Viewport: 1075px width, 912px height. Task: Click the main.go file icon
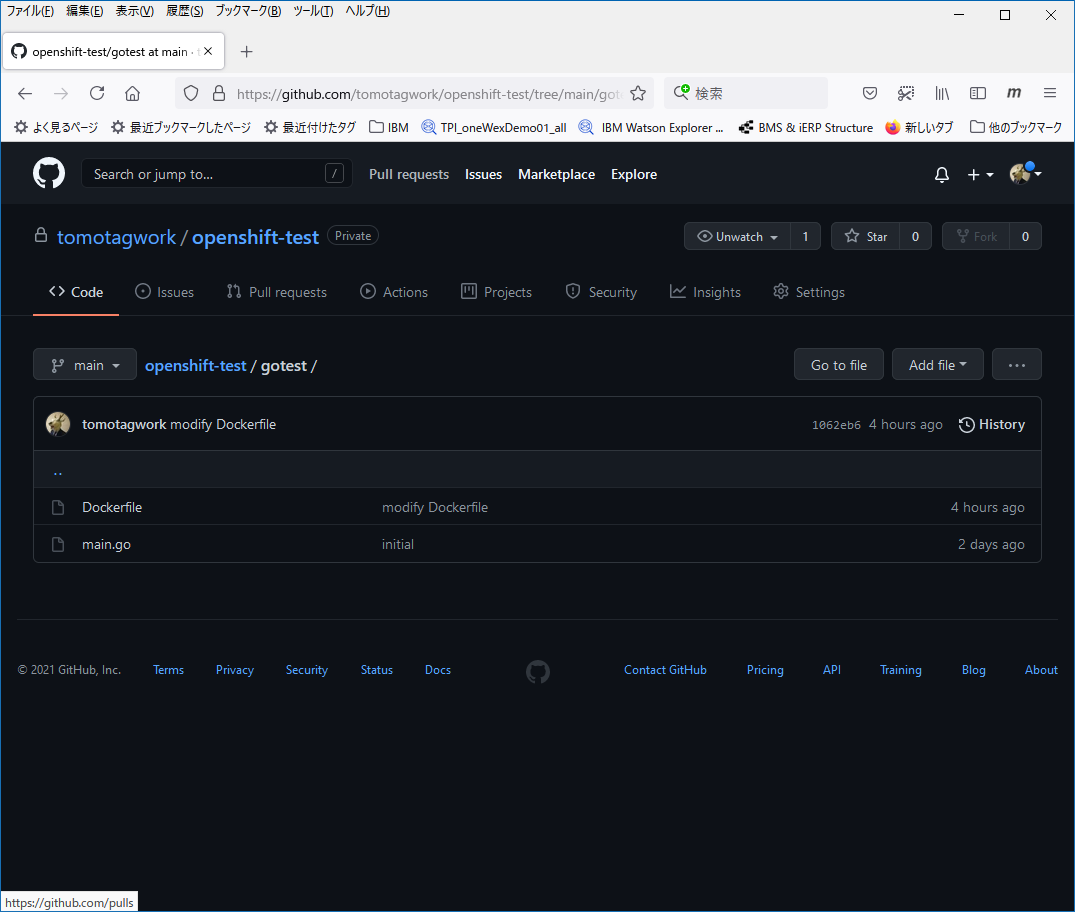click(x=58, y=544)
